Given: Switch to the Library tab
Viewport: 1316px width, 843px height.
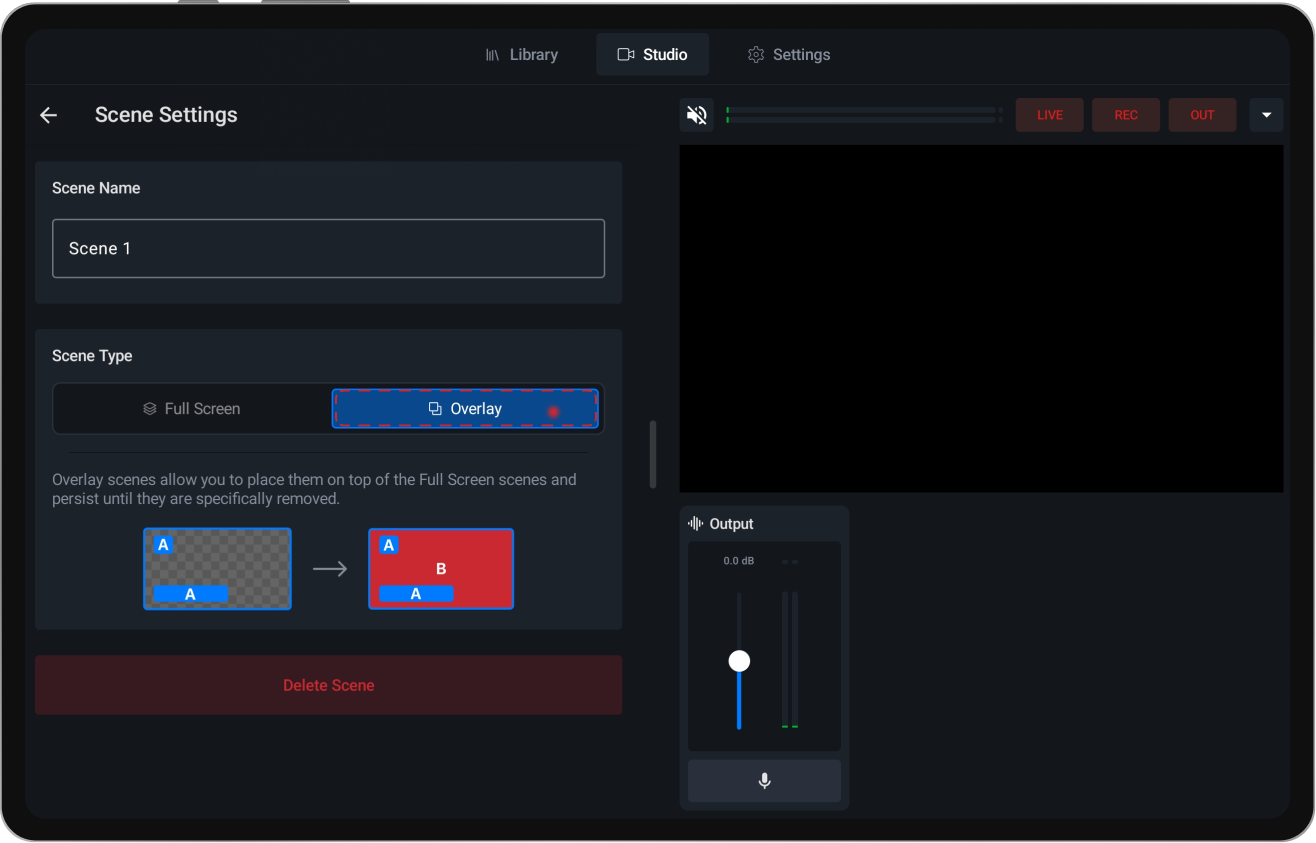Looking at the screenshot, I should click(x=533, y=54).
